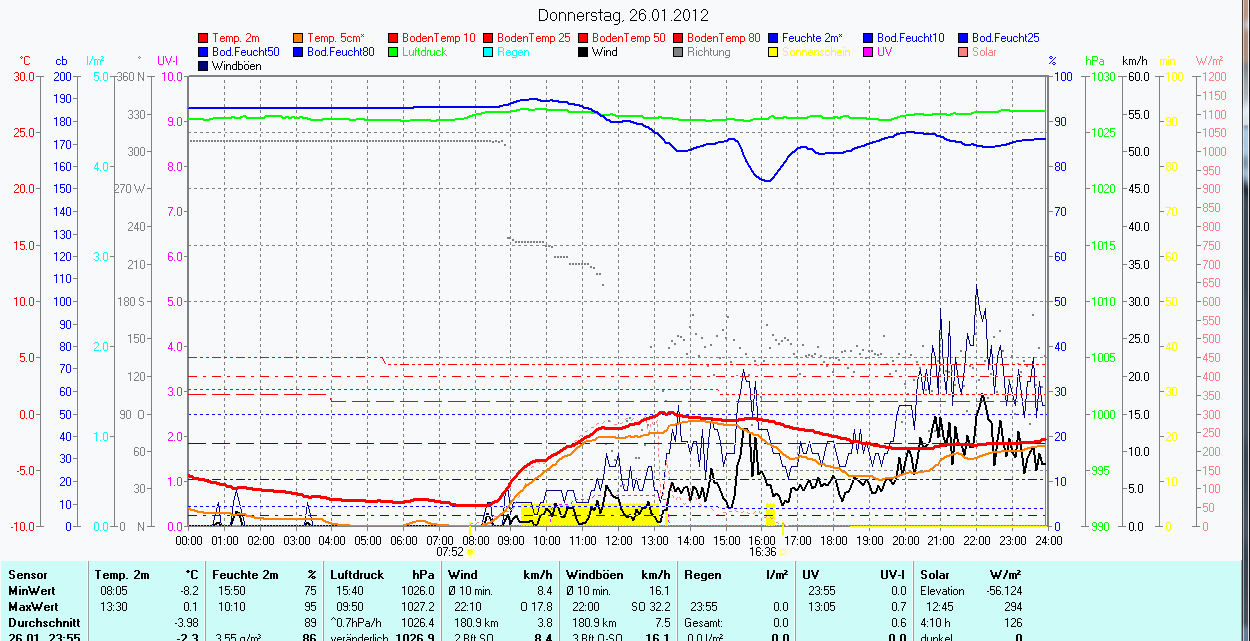Click the orange Temp. 5cm legend square
Screen dimensions: 1250x641
pyautogui.click(x=299, y=38)
